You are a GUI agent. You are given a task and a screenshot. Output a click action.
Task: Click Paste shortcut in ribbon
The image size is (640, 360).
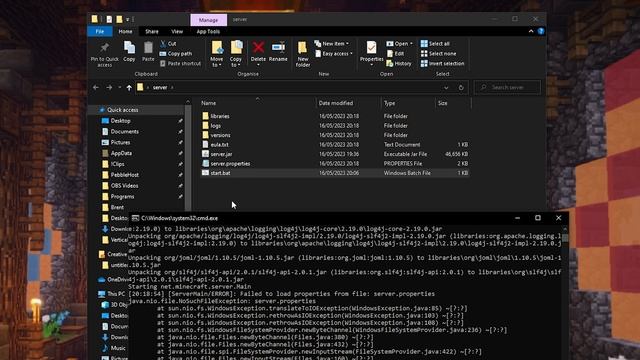click(x=180, y=63)
